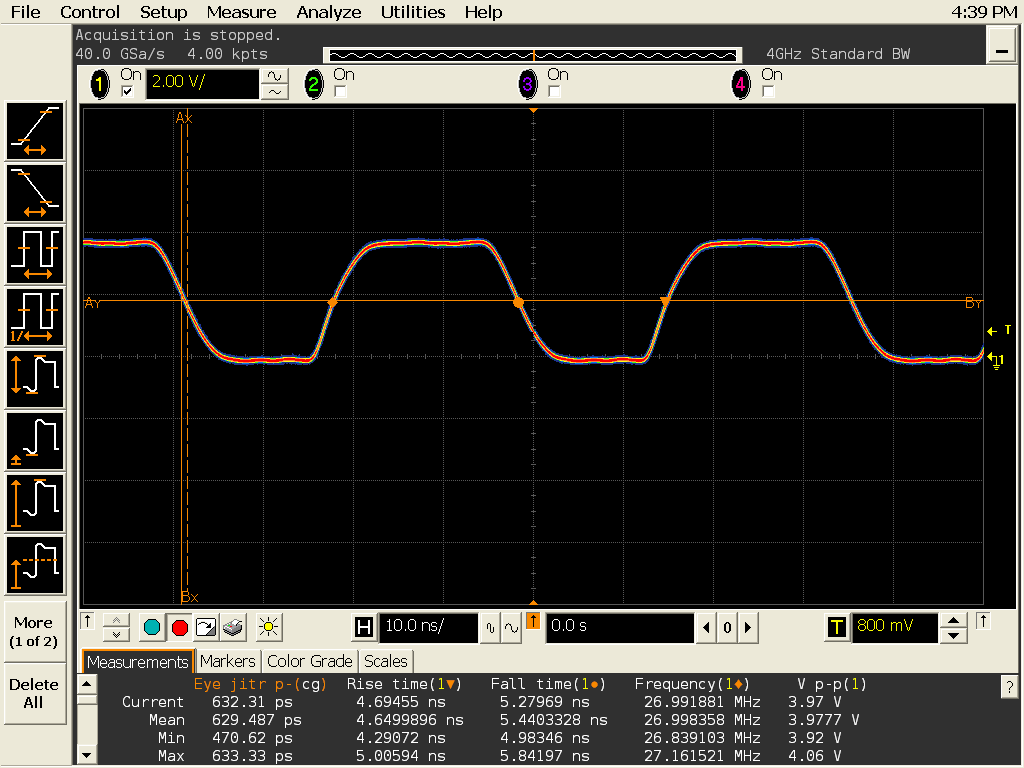Click the waveform intensity sun icon
The image size is (1024, 768).
tap(267, 628)
